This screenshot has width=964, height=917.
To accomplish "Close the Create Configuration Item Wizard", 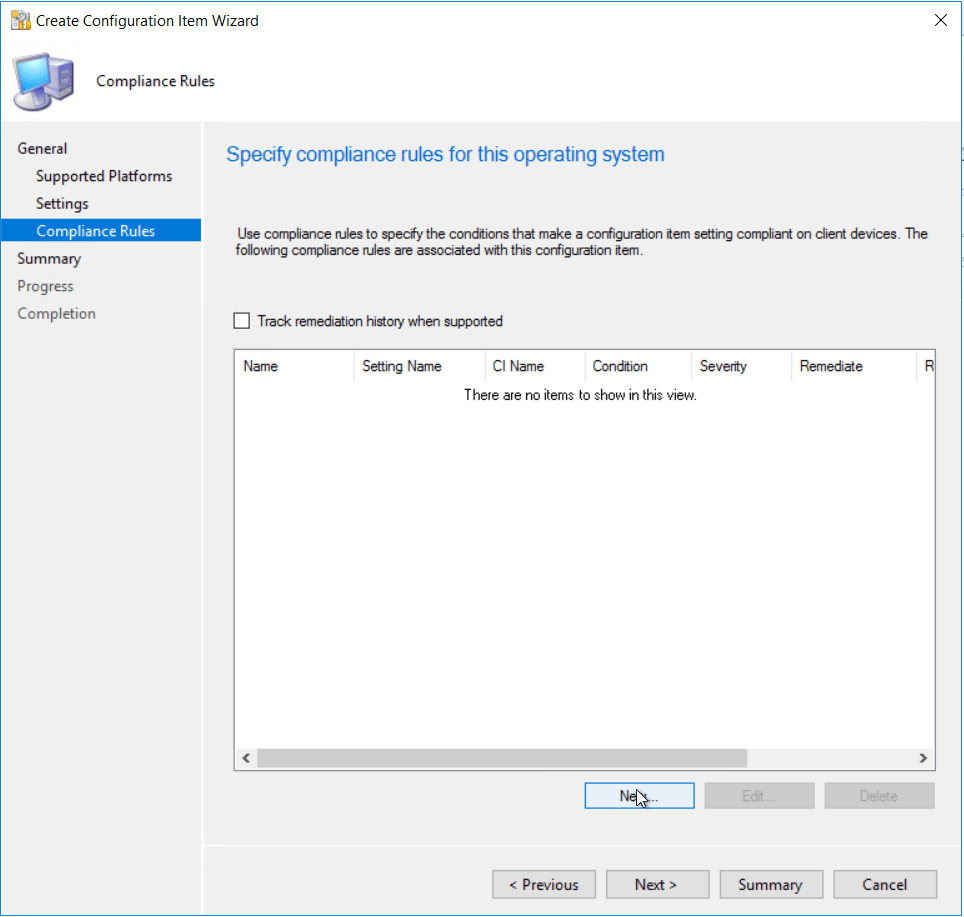I will click(x=939, y=20).
